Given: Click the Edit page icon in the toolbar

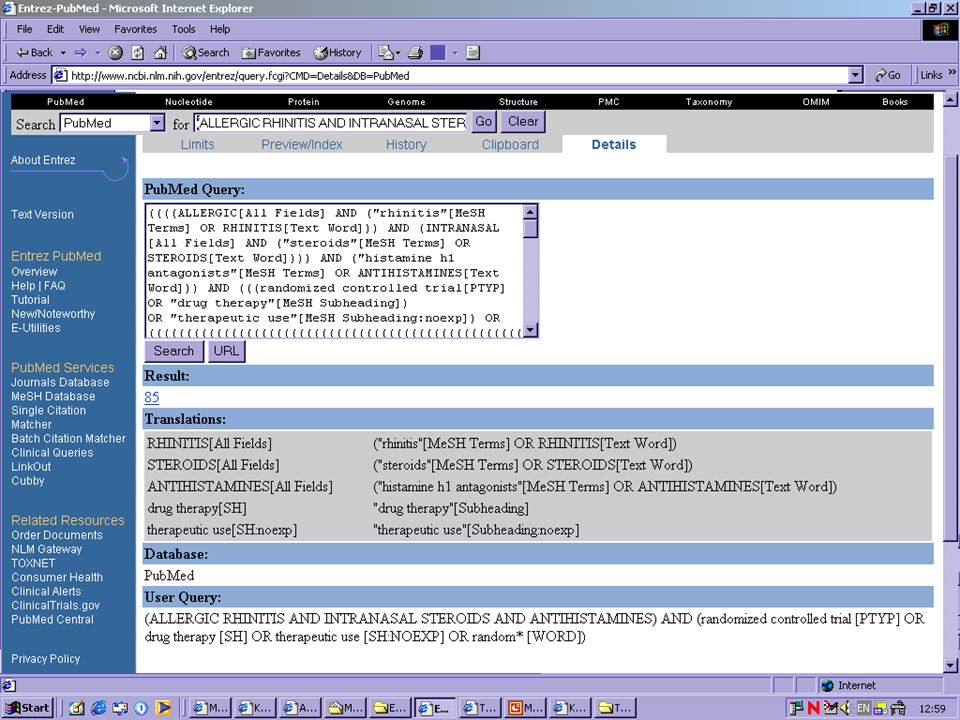Looking at the screenshot, I should 473,53.
